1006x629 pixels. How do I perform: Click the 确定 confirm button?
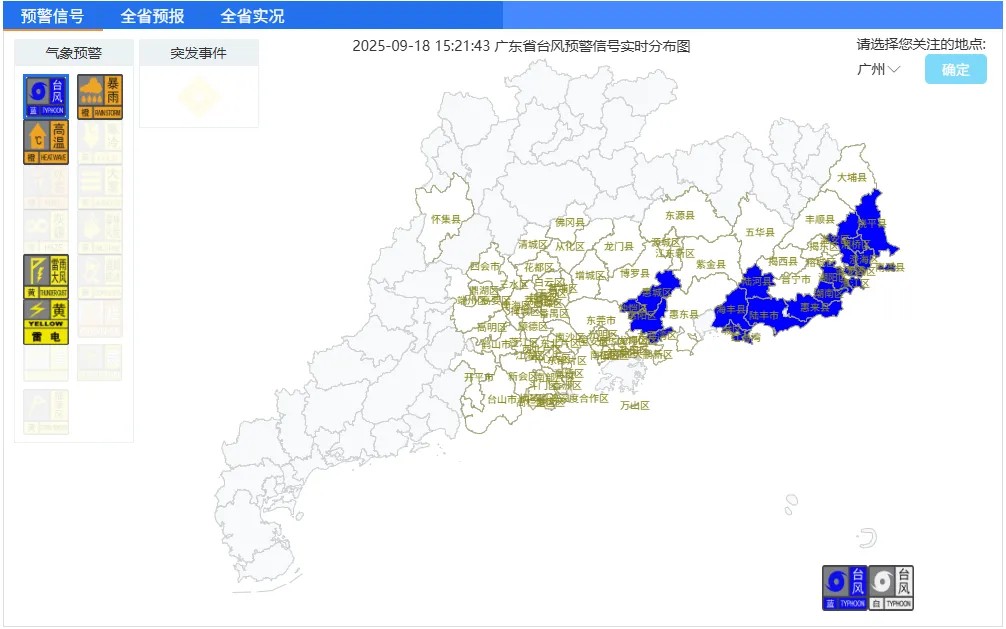[955, 69]
